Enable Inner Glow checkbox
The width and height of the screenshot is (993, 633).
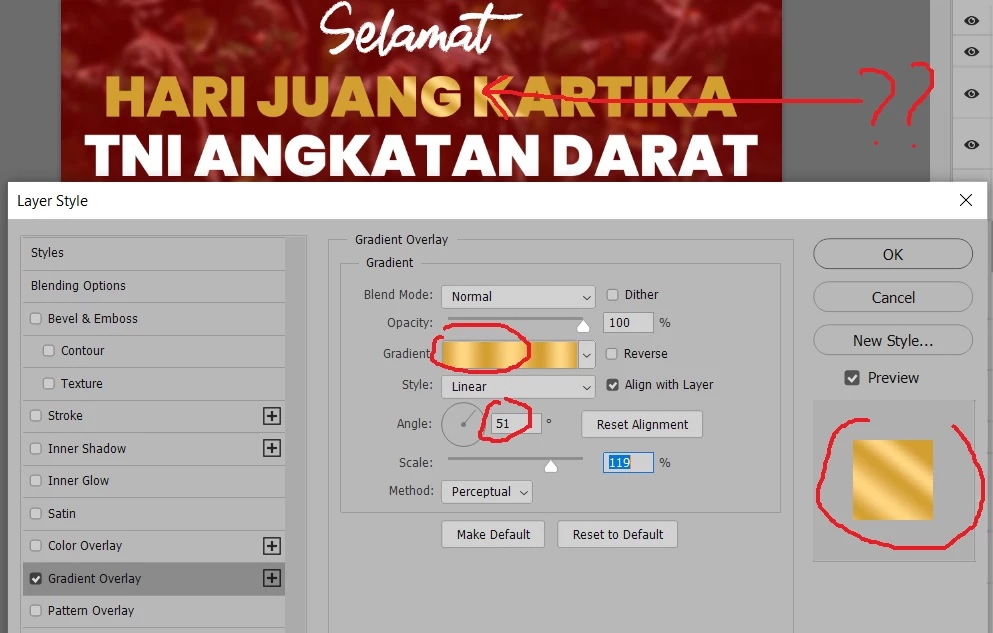coord(35,480)
